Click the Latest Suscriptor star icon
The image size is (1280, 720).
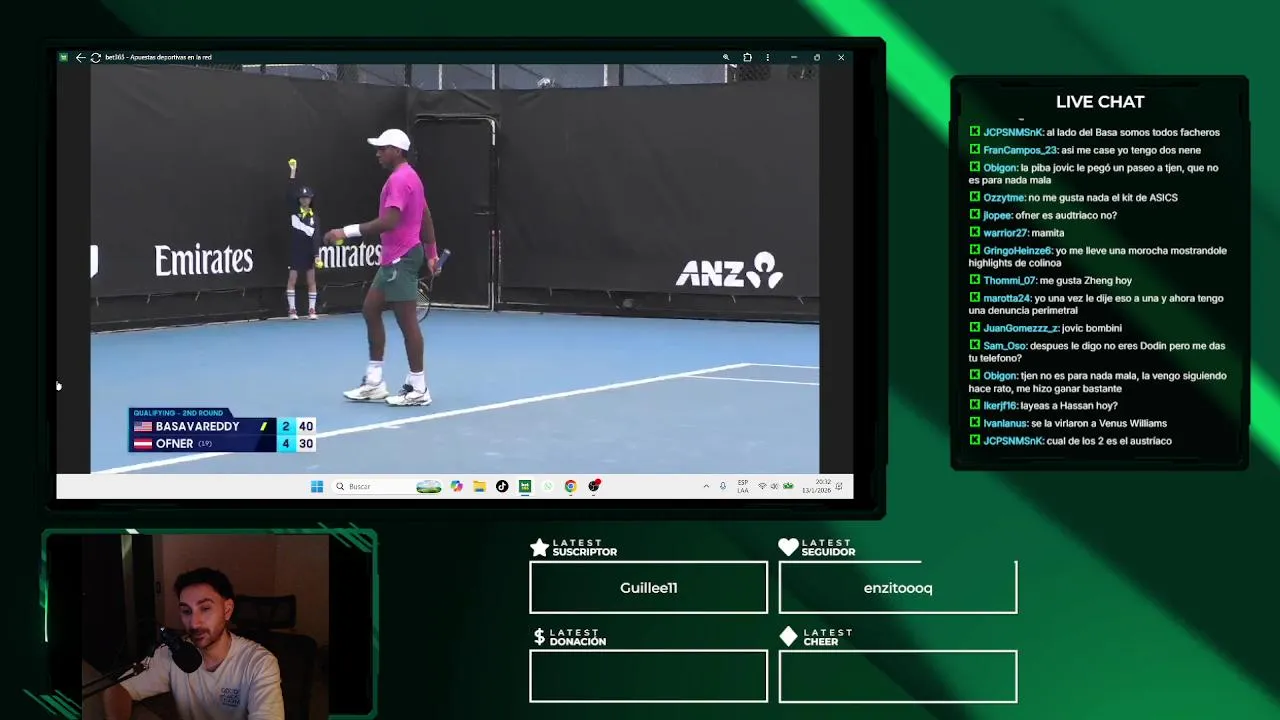click(x=539, y=547)
